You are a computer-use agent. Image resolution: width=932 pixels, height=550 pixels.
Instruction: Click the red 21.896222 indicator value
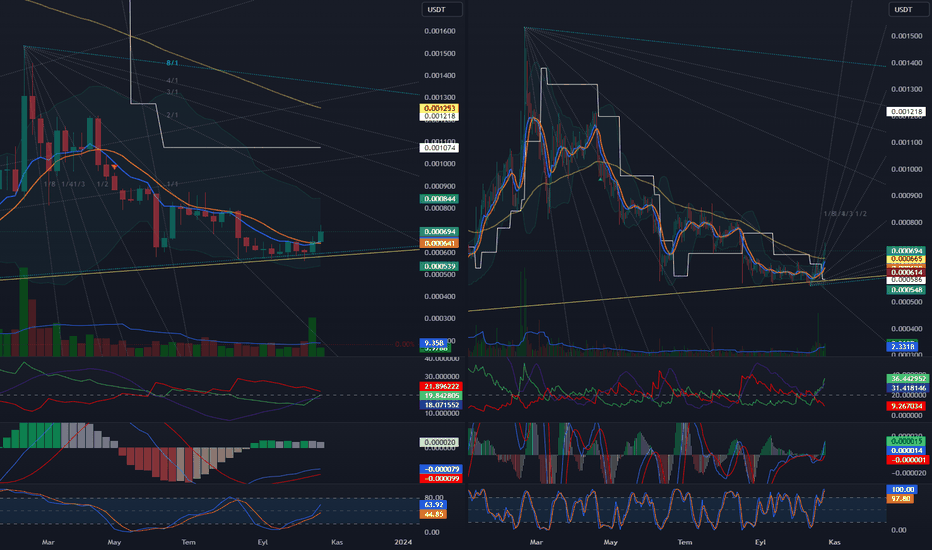click(441, 386)
